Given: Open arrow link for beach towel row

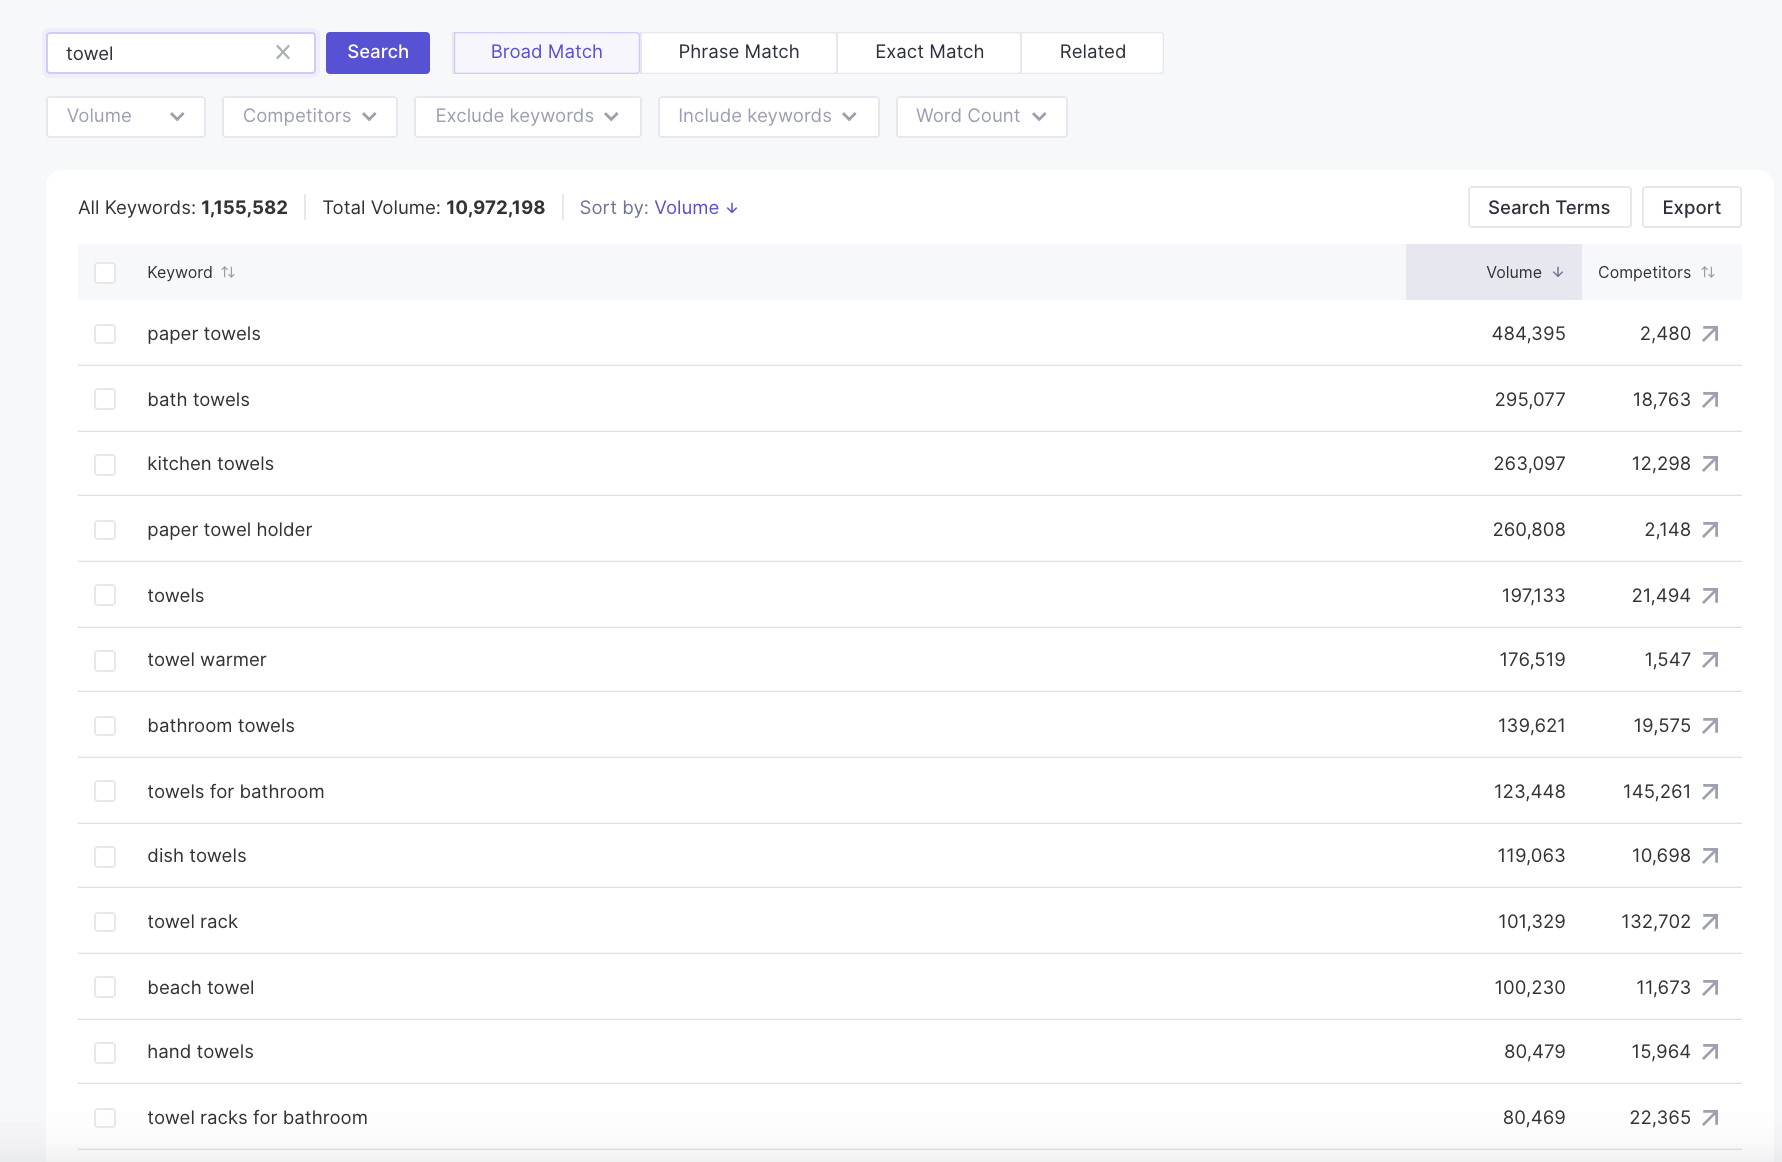Looking at the screenshot, I should click(1710, 988).
